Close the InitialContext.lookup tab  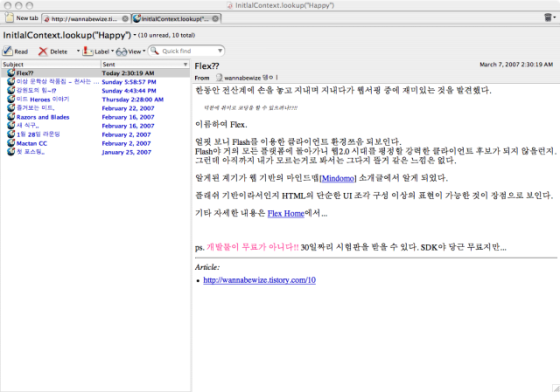(215, 19)
